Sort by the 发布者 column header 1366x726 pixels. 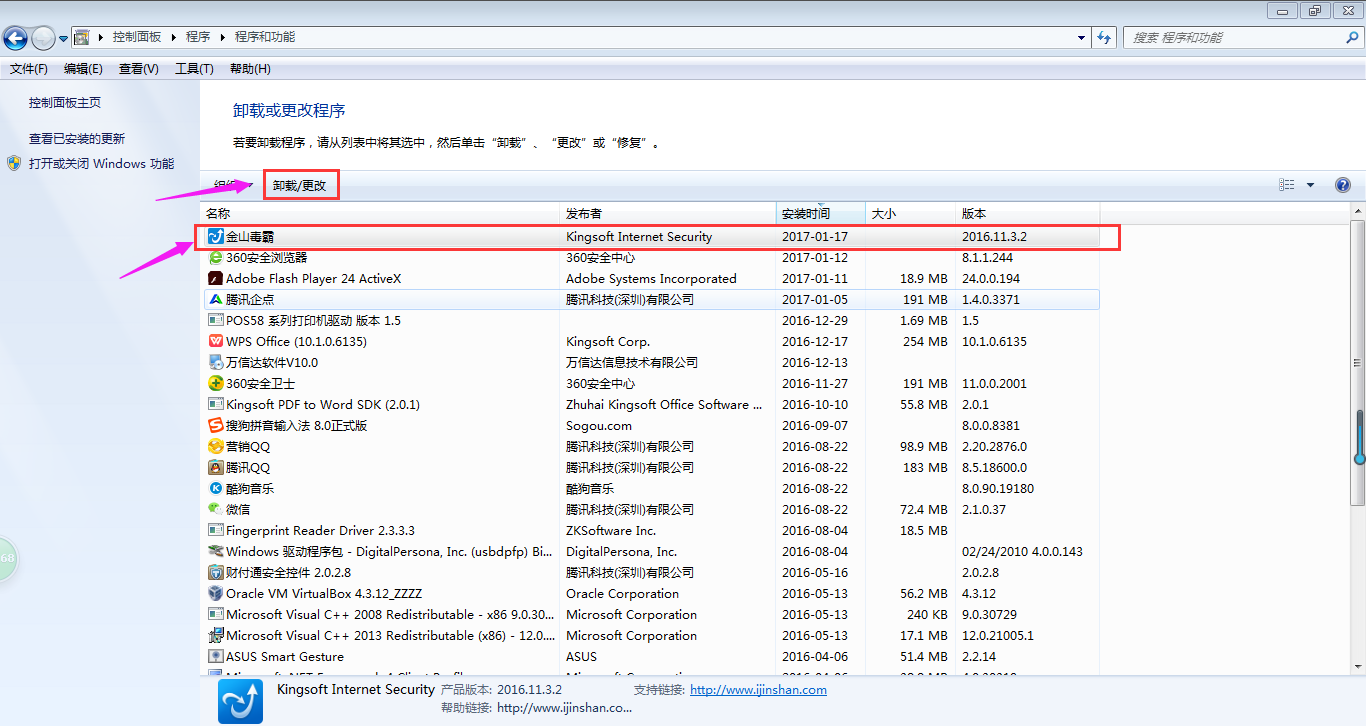click(668, 214)
